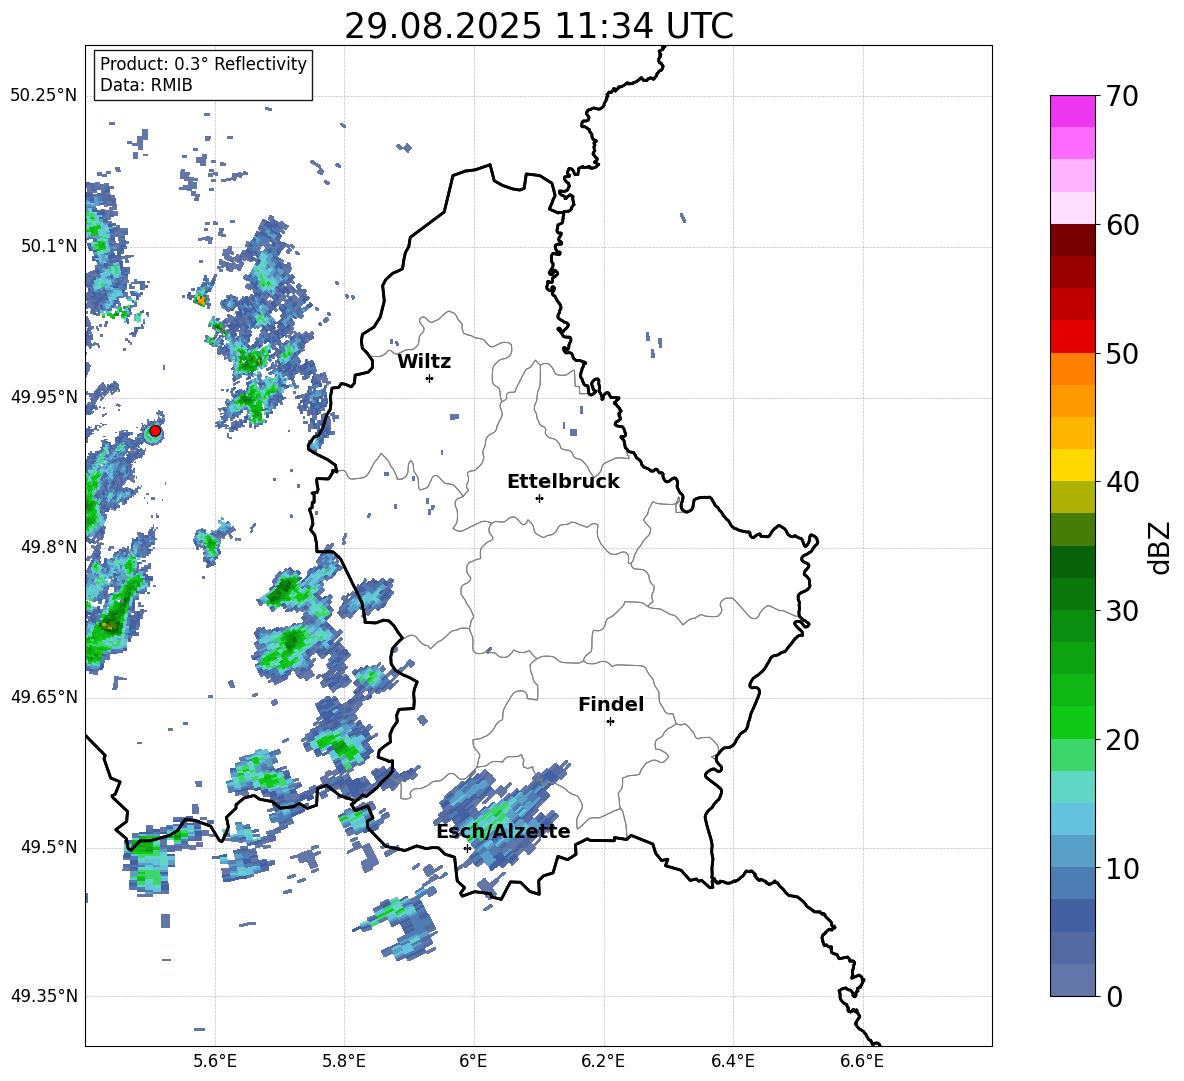Click the 60 colorbar tick label
Image resolution: width=1184 pixels, height=1081 pixels.
pyautogui.click(x=1122, y=225)
